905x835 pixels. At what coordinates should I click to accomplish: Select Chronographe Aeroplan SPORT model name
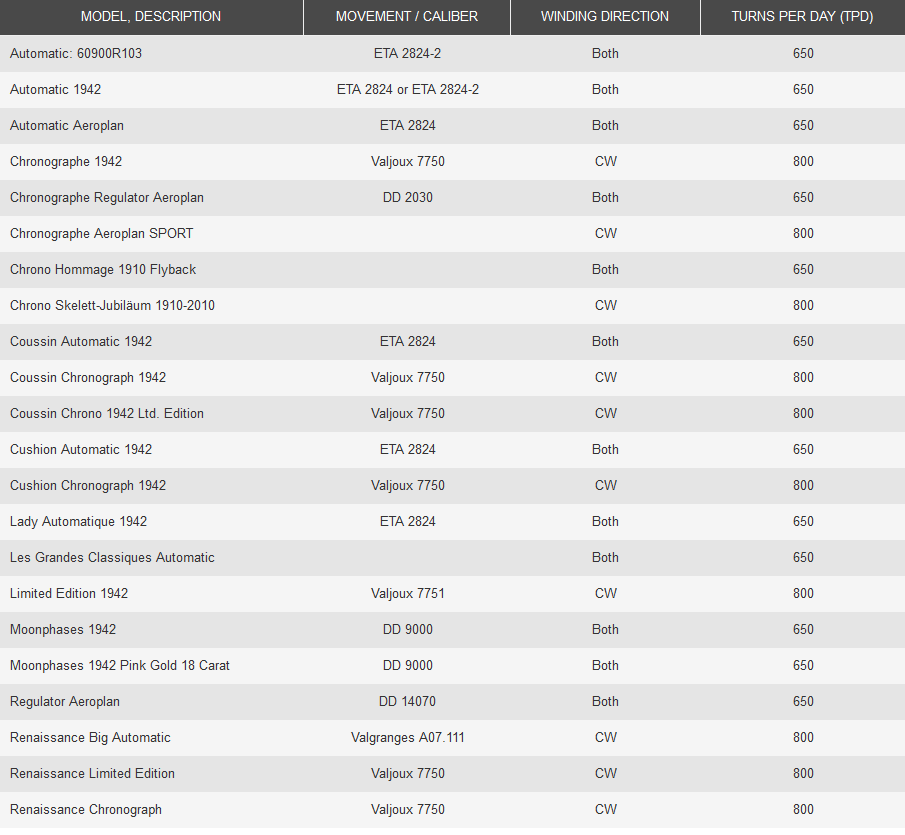pyautogui.click(x=102, y=234)
